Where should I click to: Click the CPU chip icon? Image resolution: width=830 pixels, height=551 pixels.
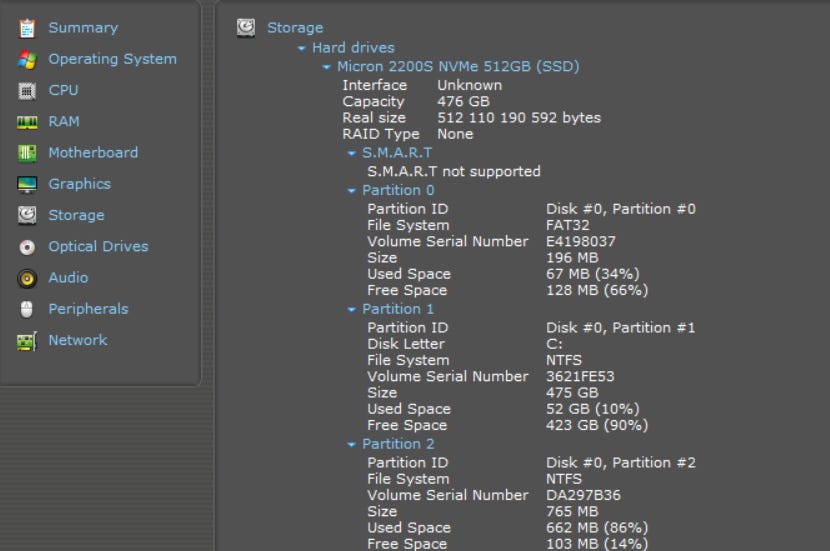[27, 90]
